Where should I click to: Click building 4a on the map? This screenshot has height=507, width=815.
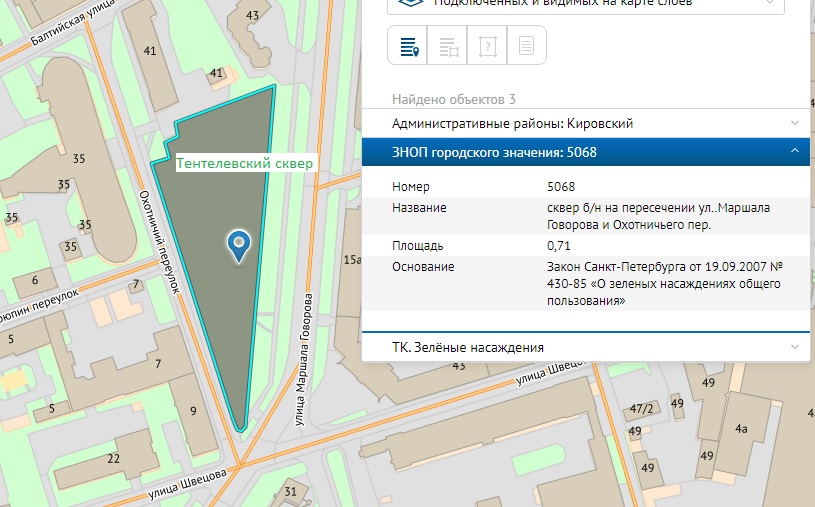point(741,428)
